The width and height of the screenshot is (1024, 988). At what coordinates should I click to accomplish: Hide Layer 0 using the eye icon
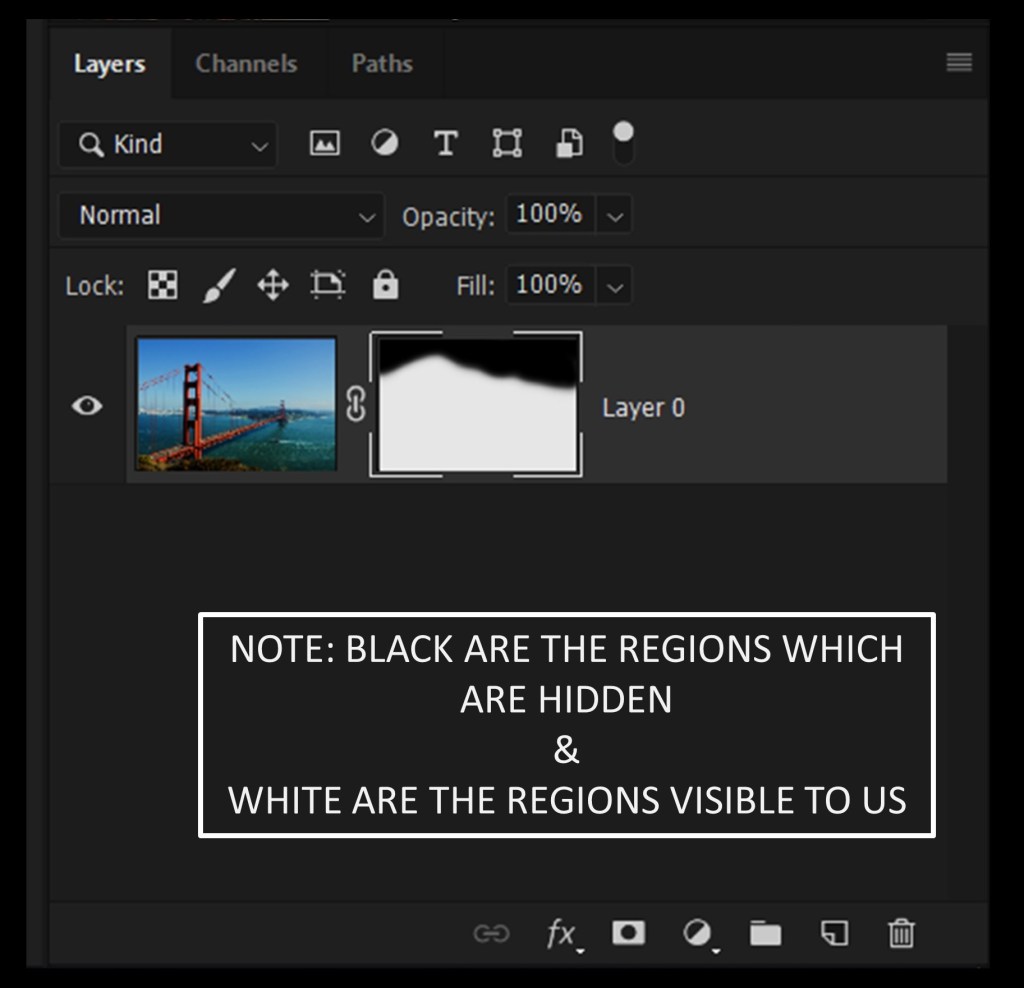[88, 405]
